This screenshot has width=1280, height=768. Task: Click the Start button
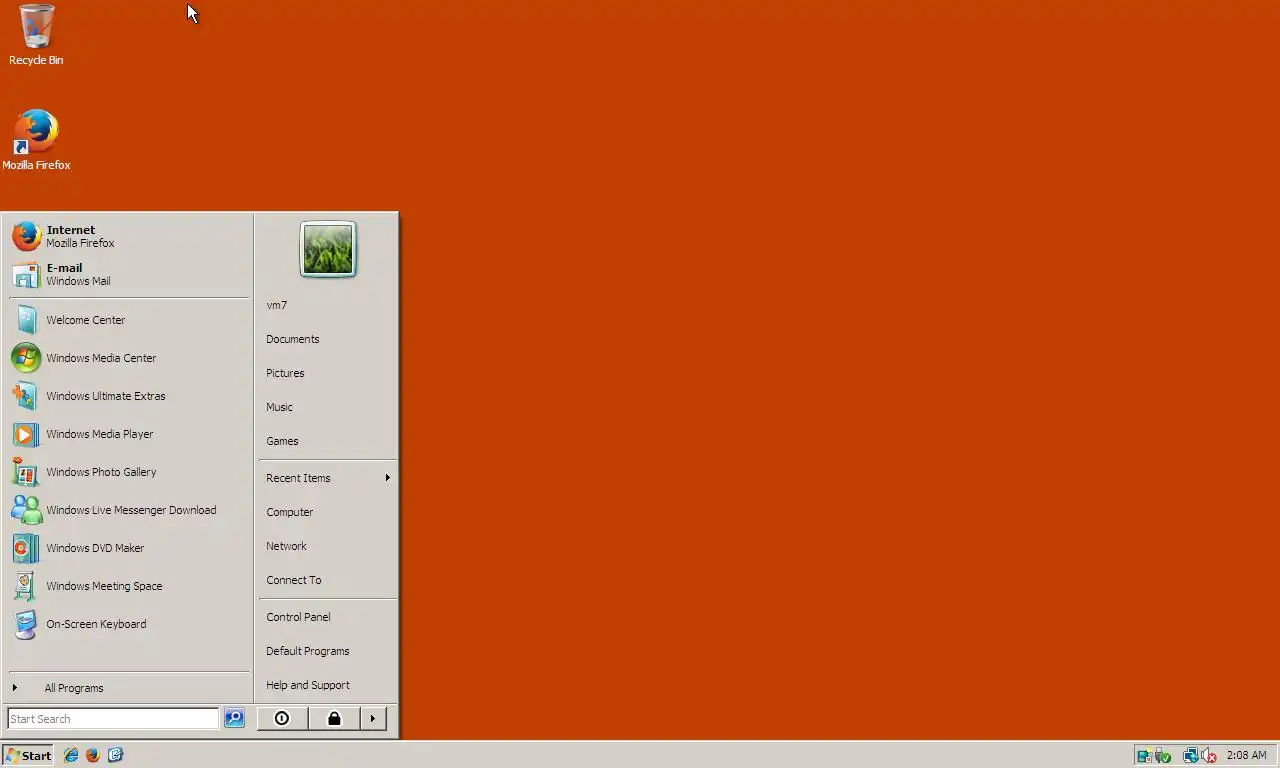pos(28,755)
